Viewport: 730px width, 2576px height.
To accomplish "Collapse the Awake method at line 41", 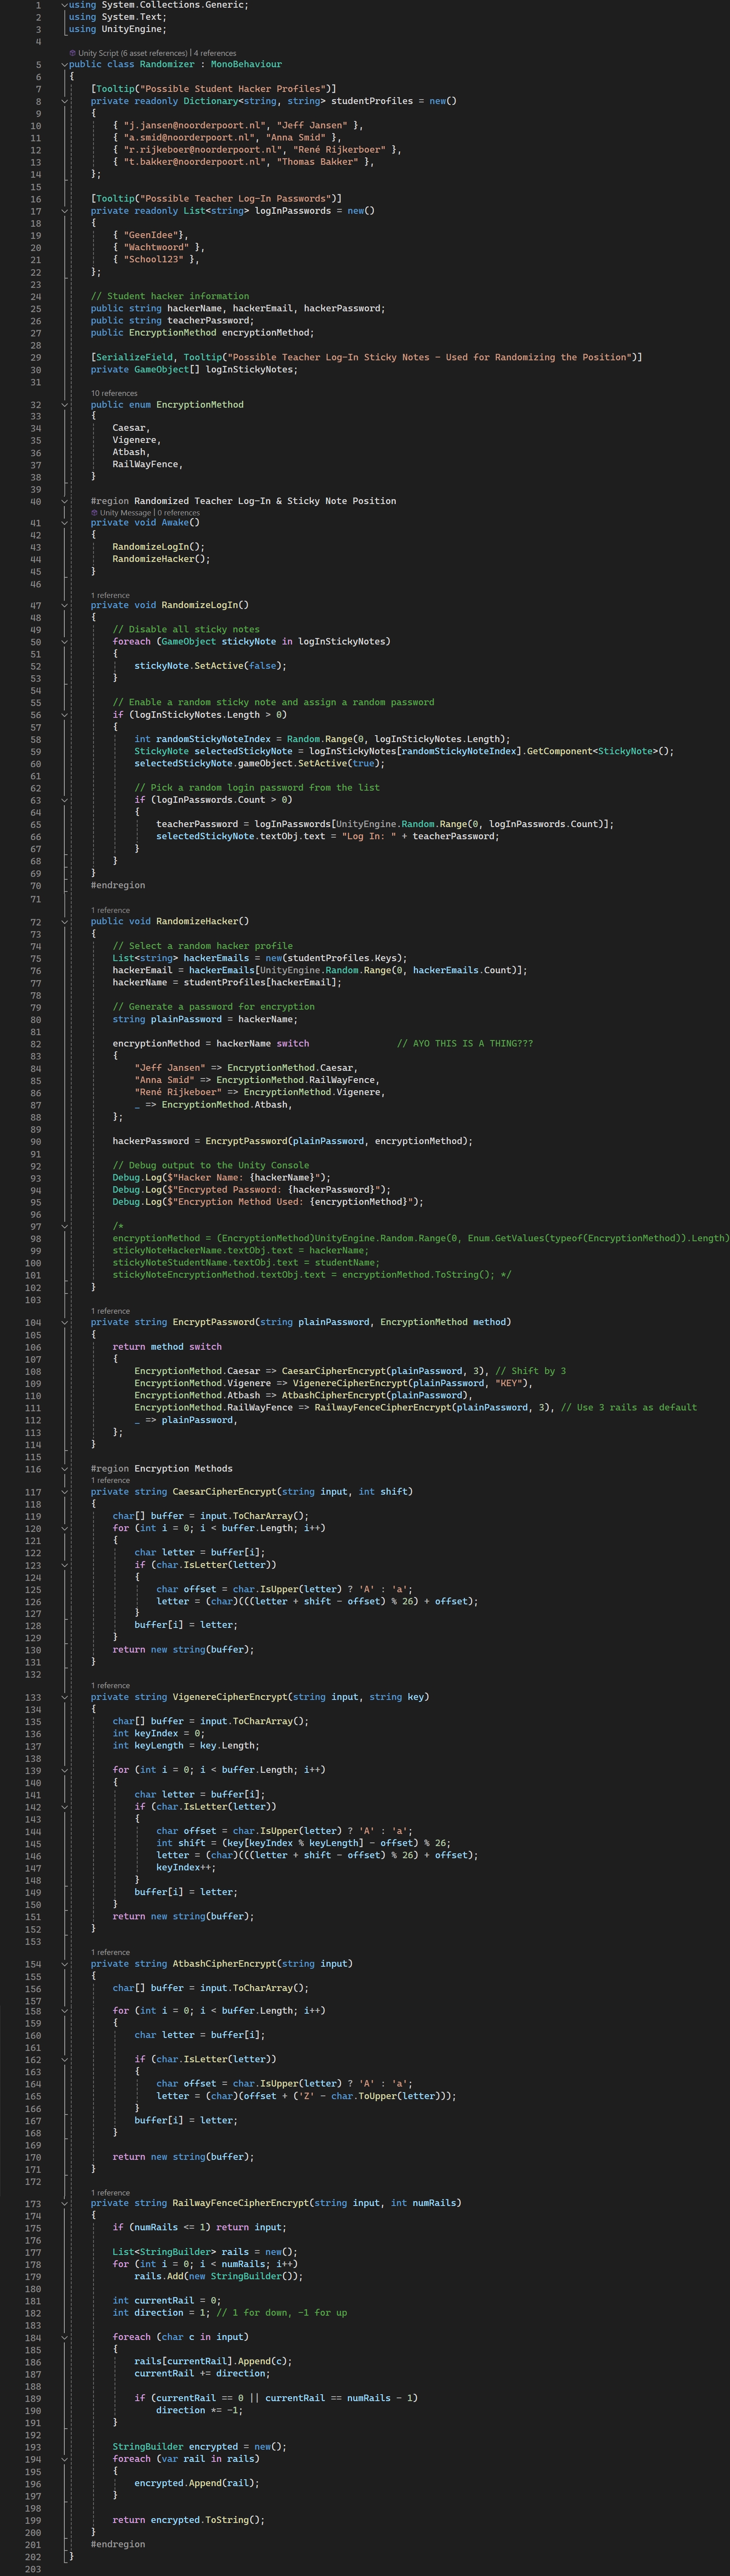I will [65, 523].
